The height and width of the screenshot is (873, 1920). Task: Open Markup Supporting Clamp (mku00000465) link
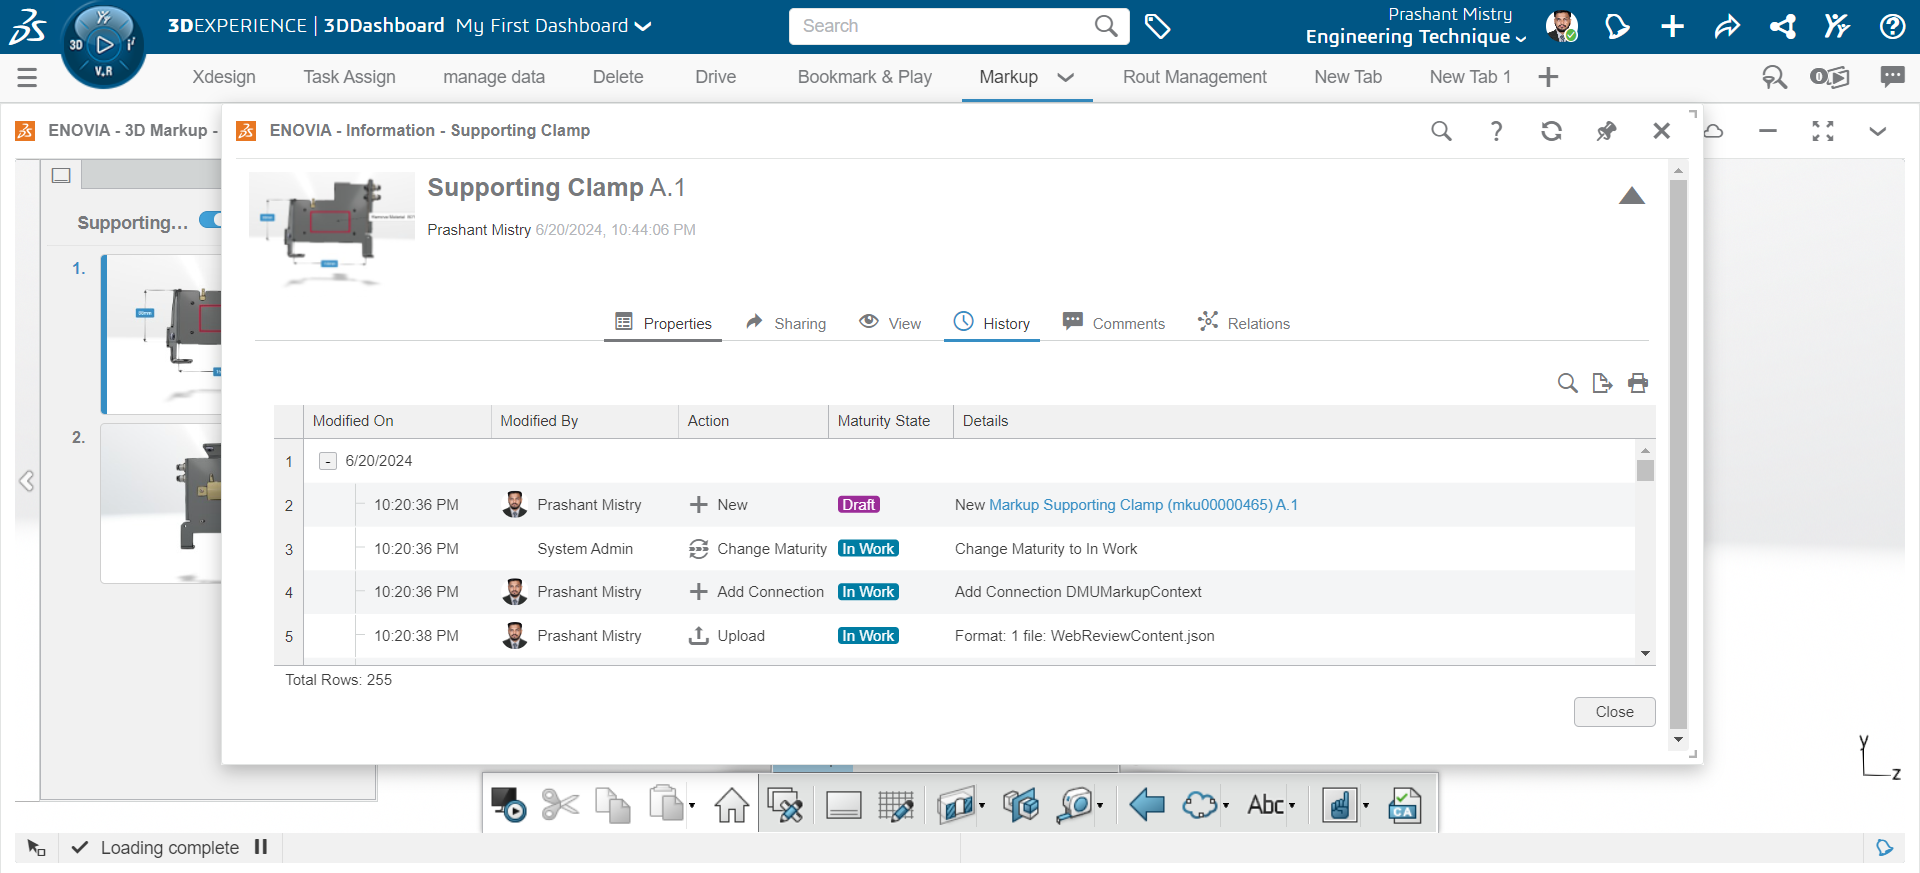pos(1143,505)
